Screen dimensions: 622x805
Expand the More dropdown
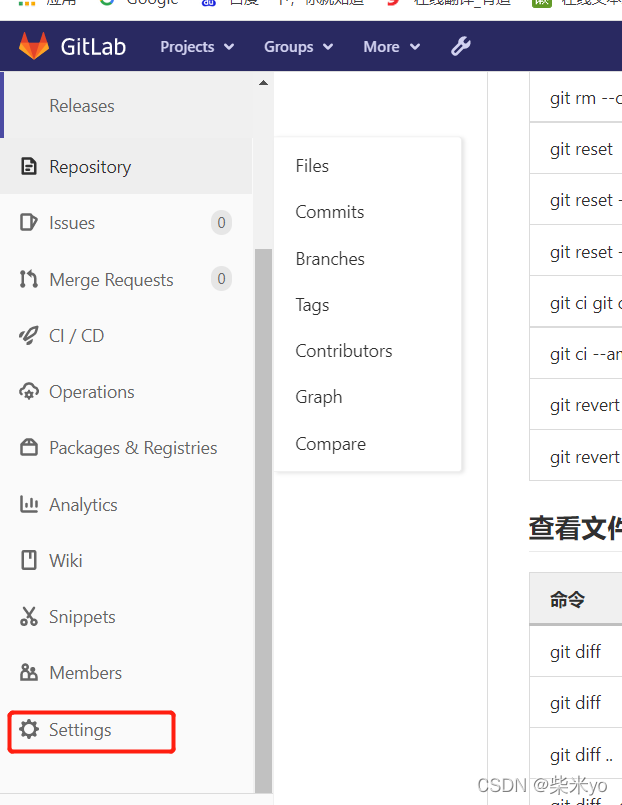click(x=392, y=47)
